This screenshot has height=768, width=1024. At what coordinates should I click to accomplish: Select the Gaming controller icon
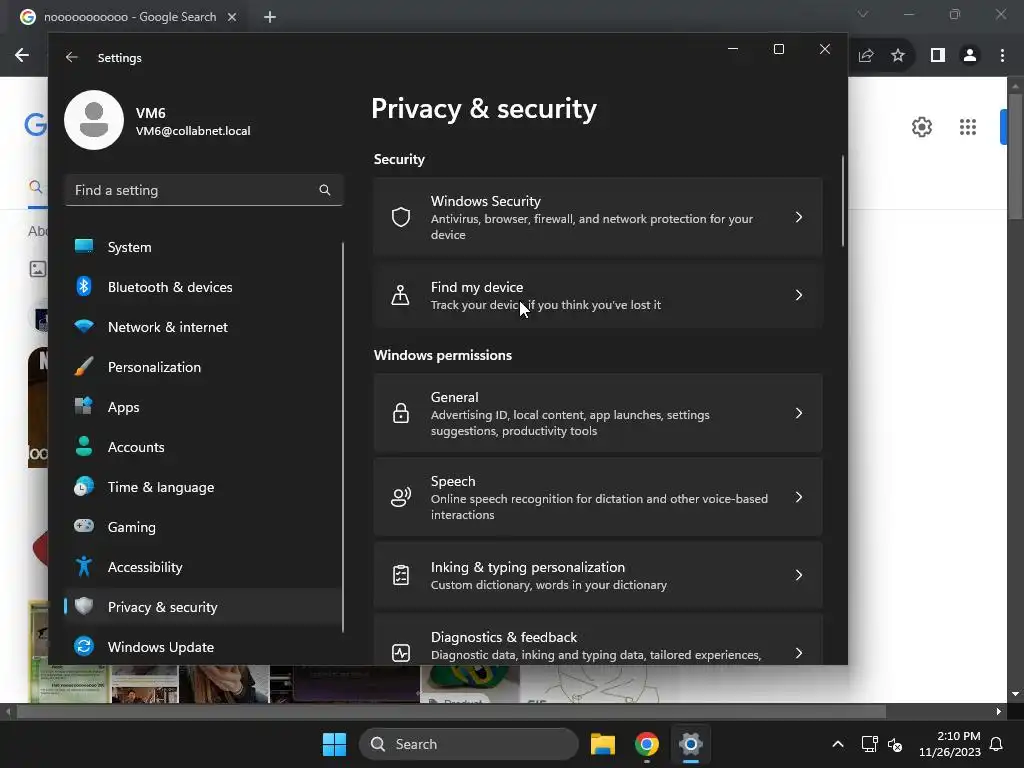pyautogui.click(x=84, y=526)
